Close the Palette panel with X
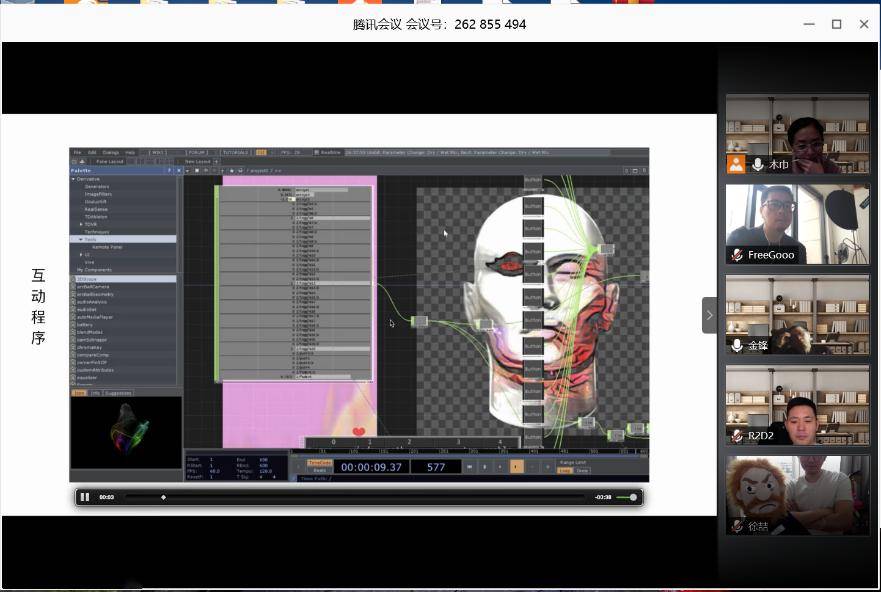The height and width of the screenshot is (592, 881). click(x=179, y=170)
